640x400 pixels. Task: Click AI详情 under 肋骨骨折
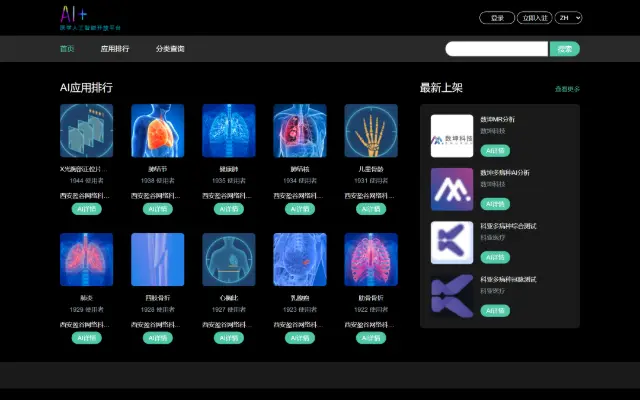tap(371, 338)
